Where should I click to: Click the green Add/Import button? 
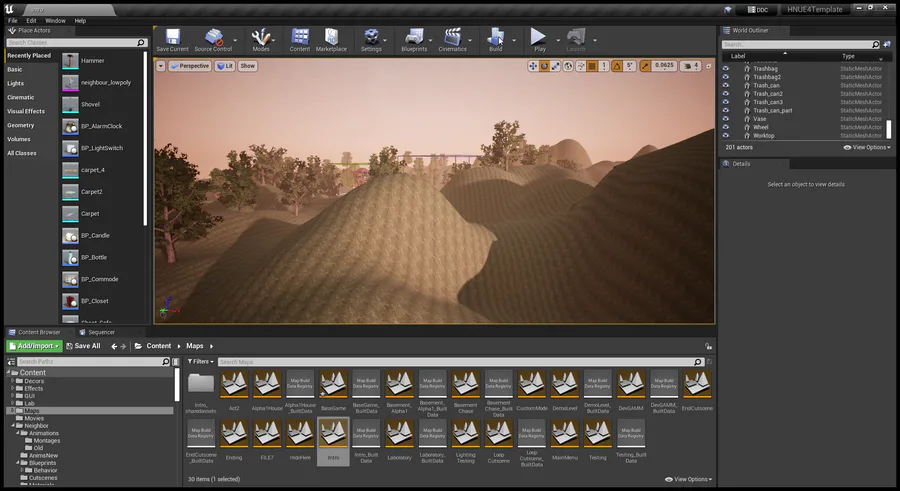coord(34,346)
